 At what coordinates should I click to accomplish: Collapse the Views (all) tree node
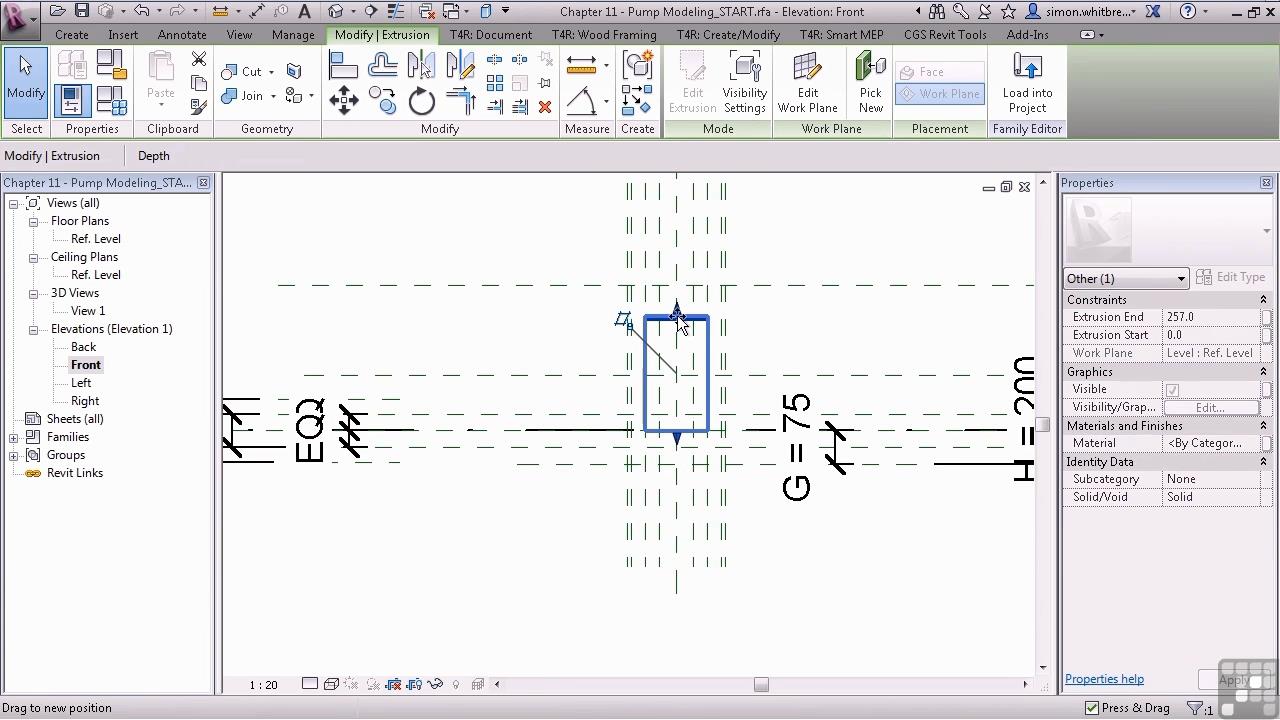pyautogui.click(x=14, y=203)
